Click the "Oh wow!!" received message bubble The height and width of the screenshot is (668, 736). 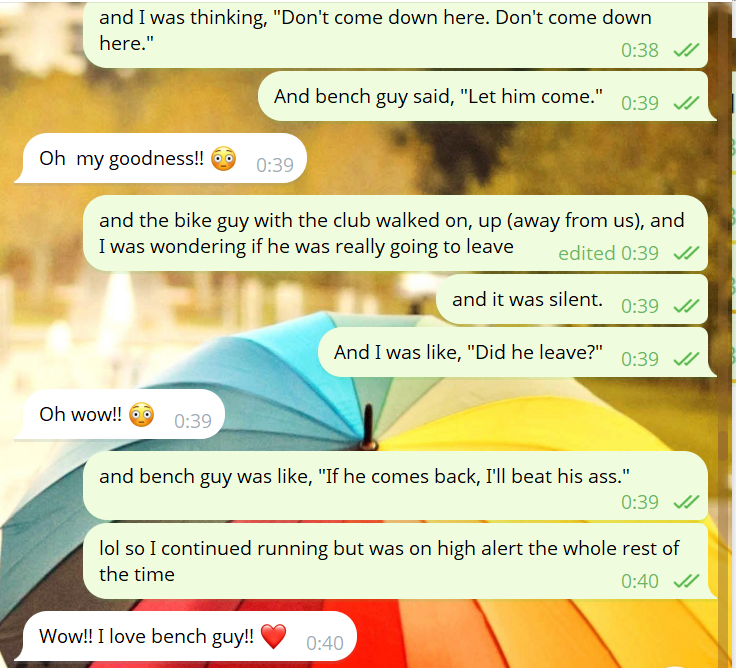coord(120,414)
